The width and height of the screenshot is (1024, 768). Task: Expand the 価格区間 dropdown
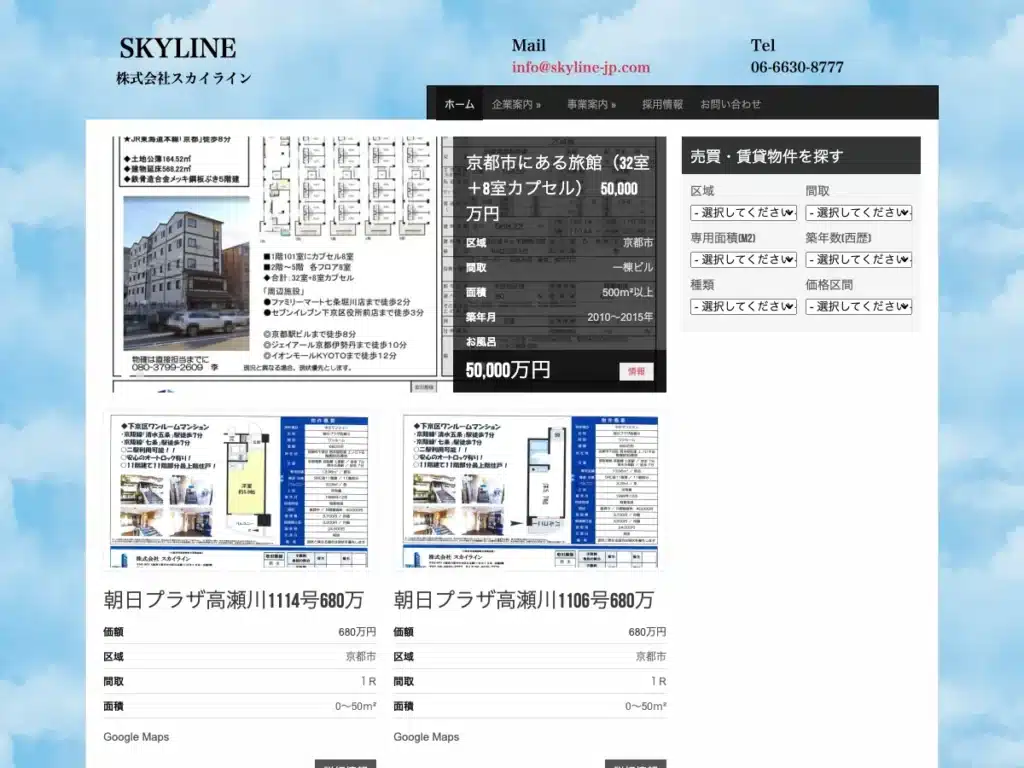858,306
